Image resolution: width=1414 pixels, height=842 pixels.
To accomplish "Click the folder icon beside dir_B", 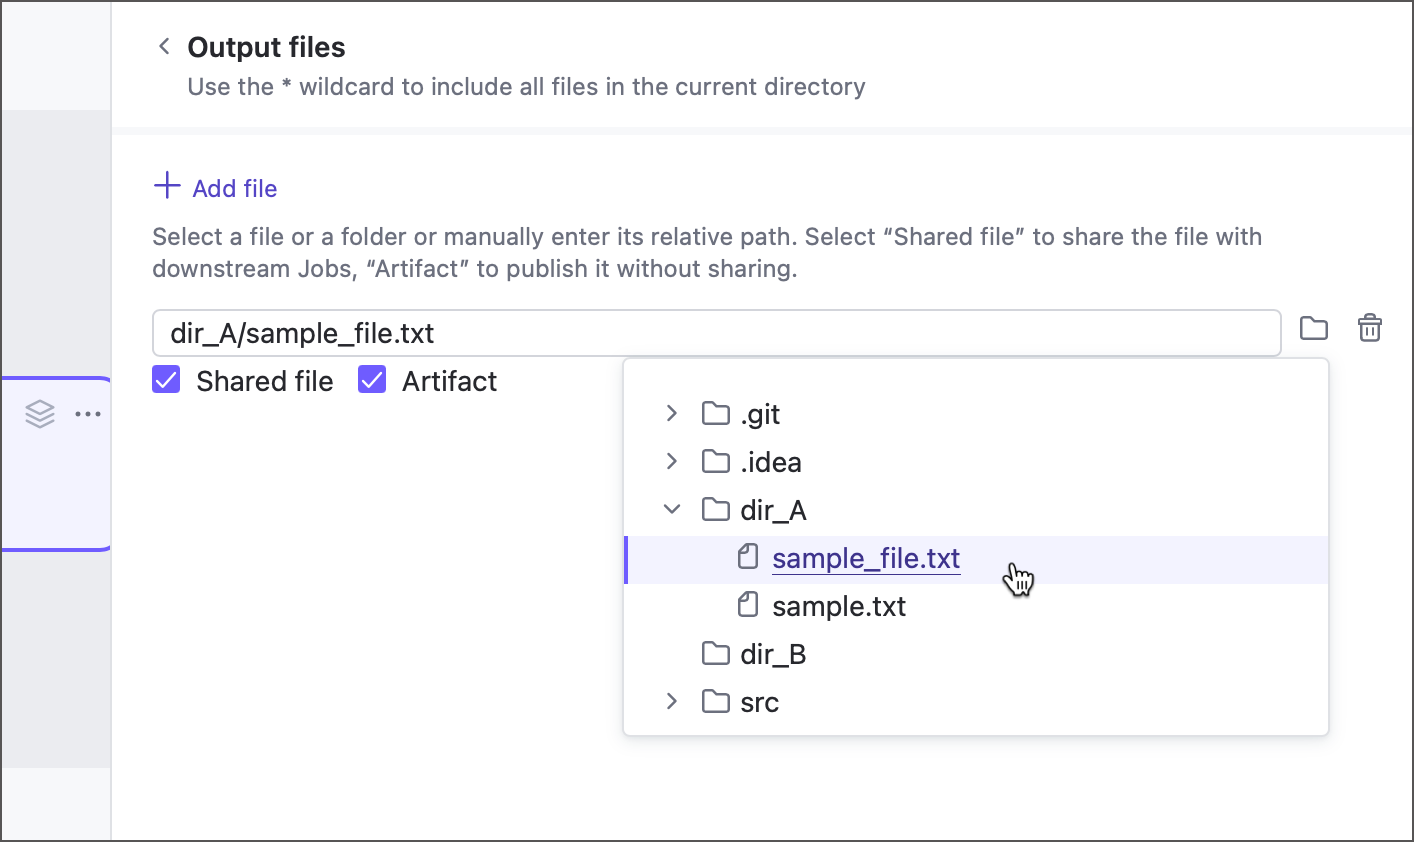I will click(x=716, y=653).
